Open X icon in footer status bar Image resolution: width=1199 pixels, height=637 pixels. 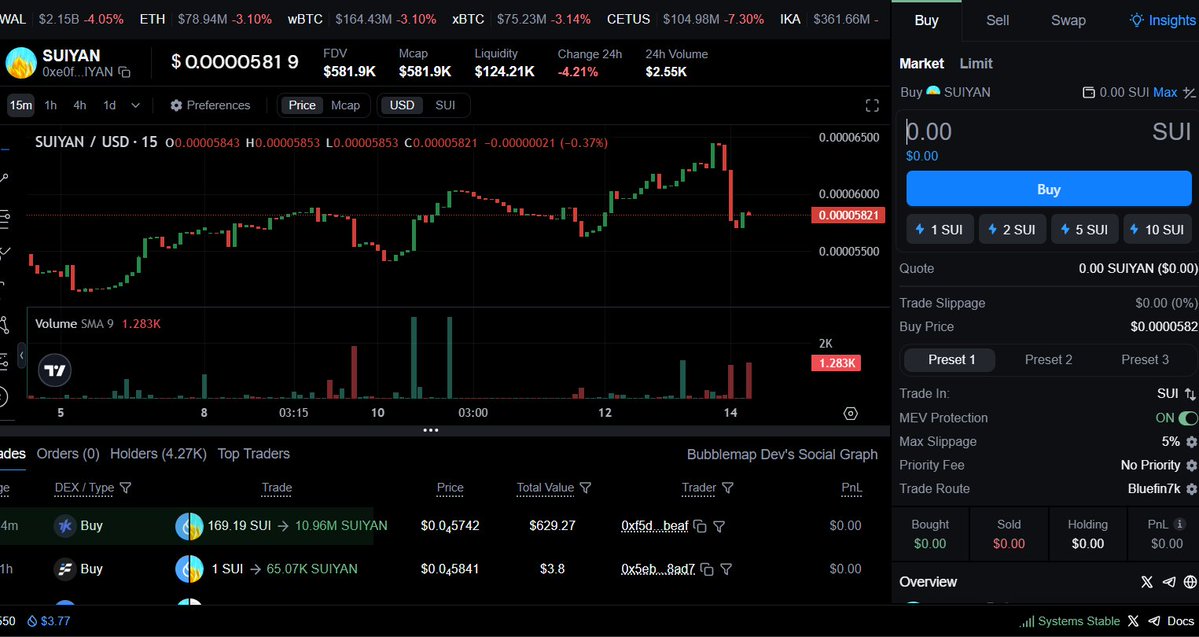coord(1133,621)
